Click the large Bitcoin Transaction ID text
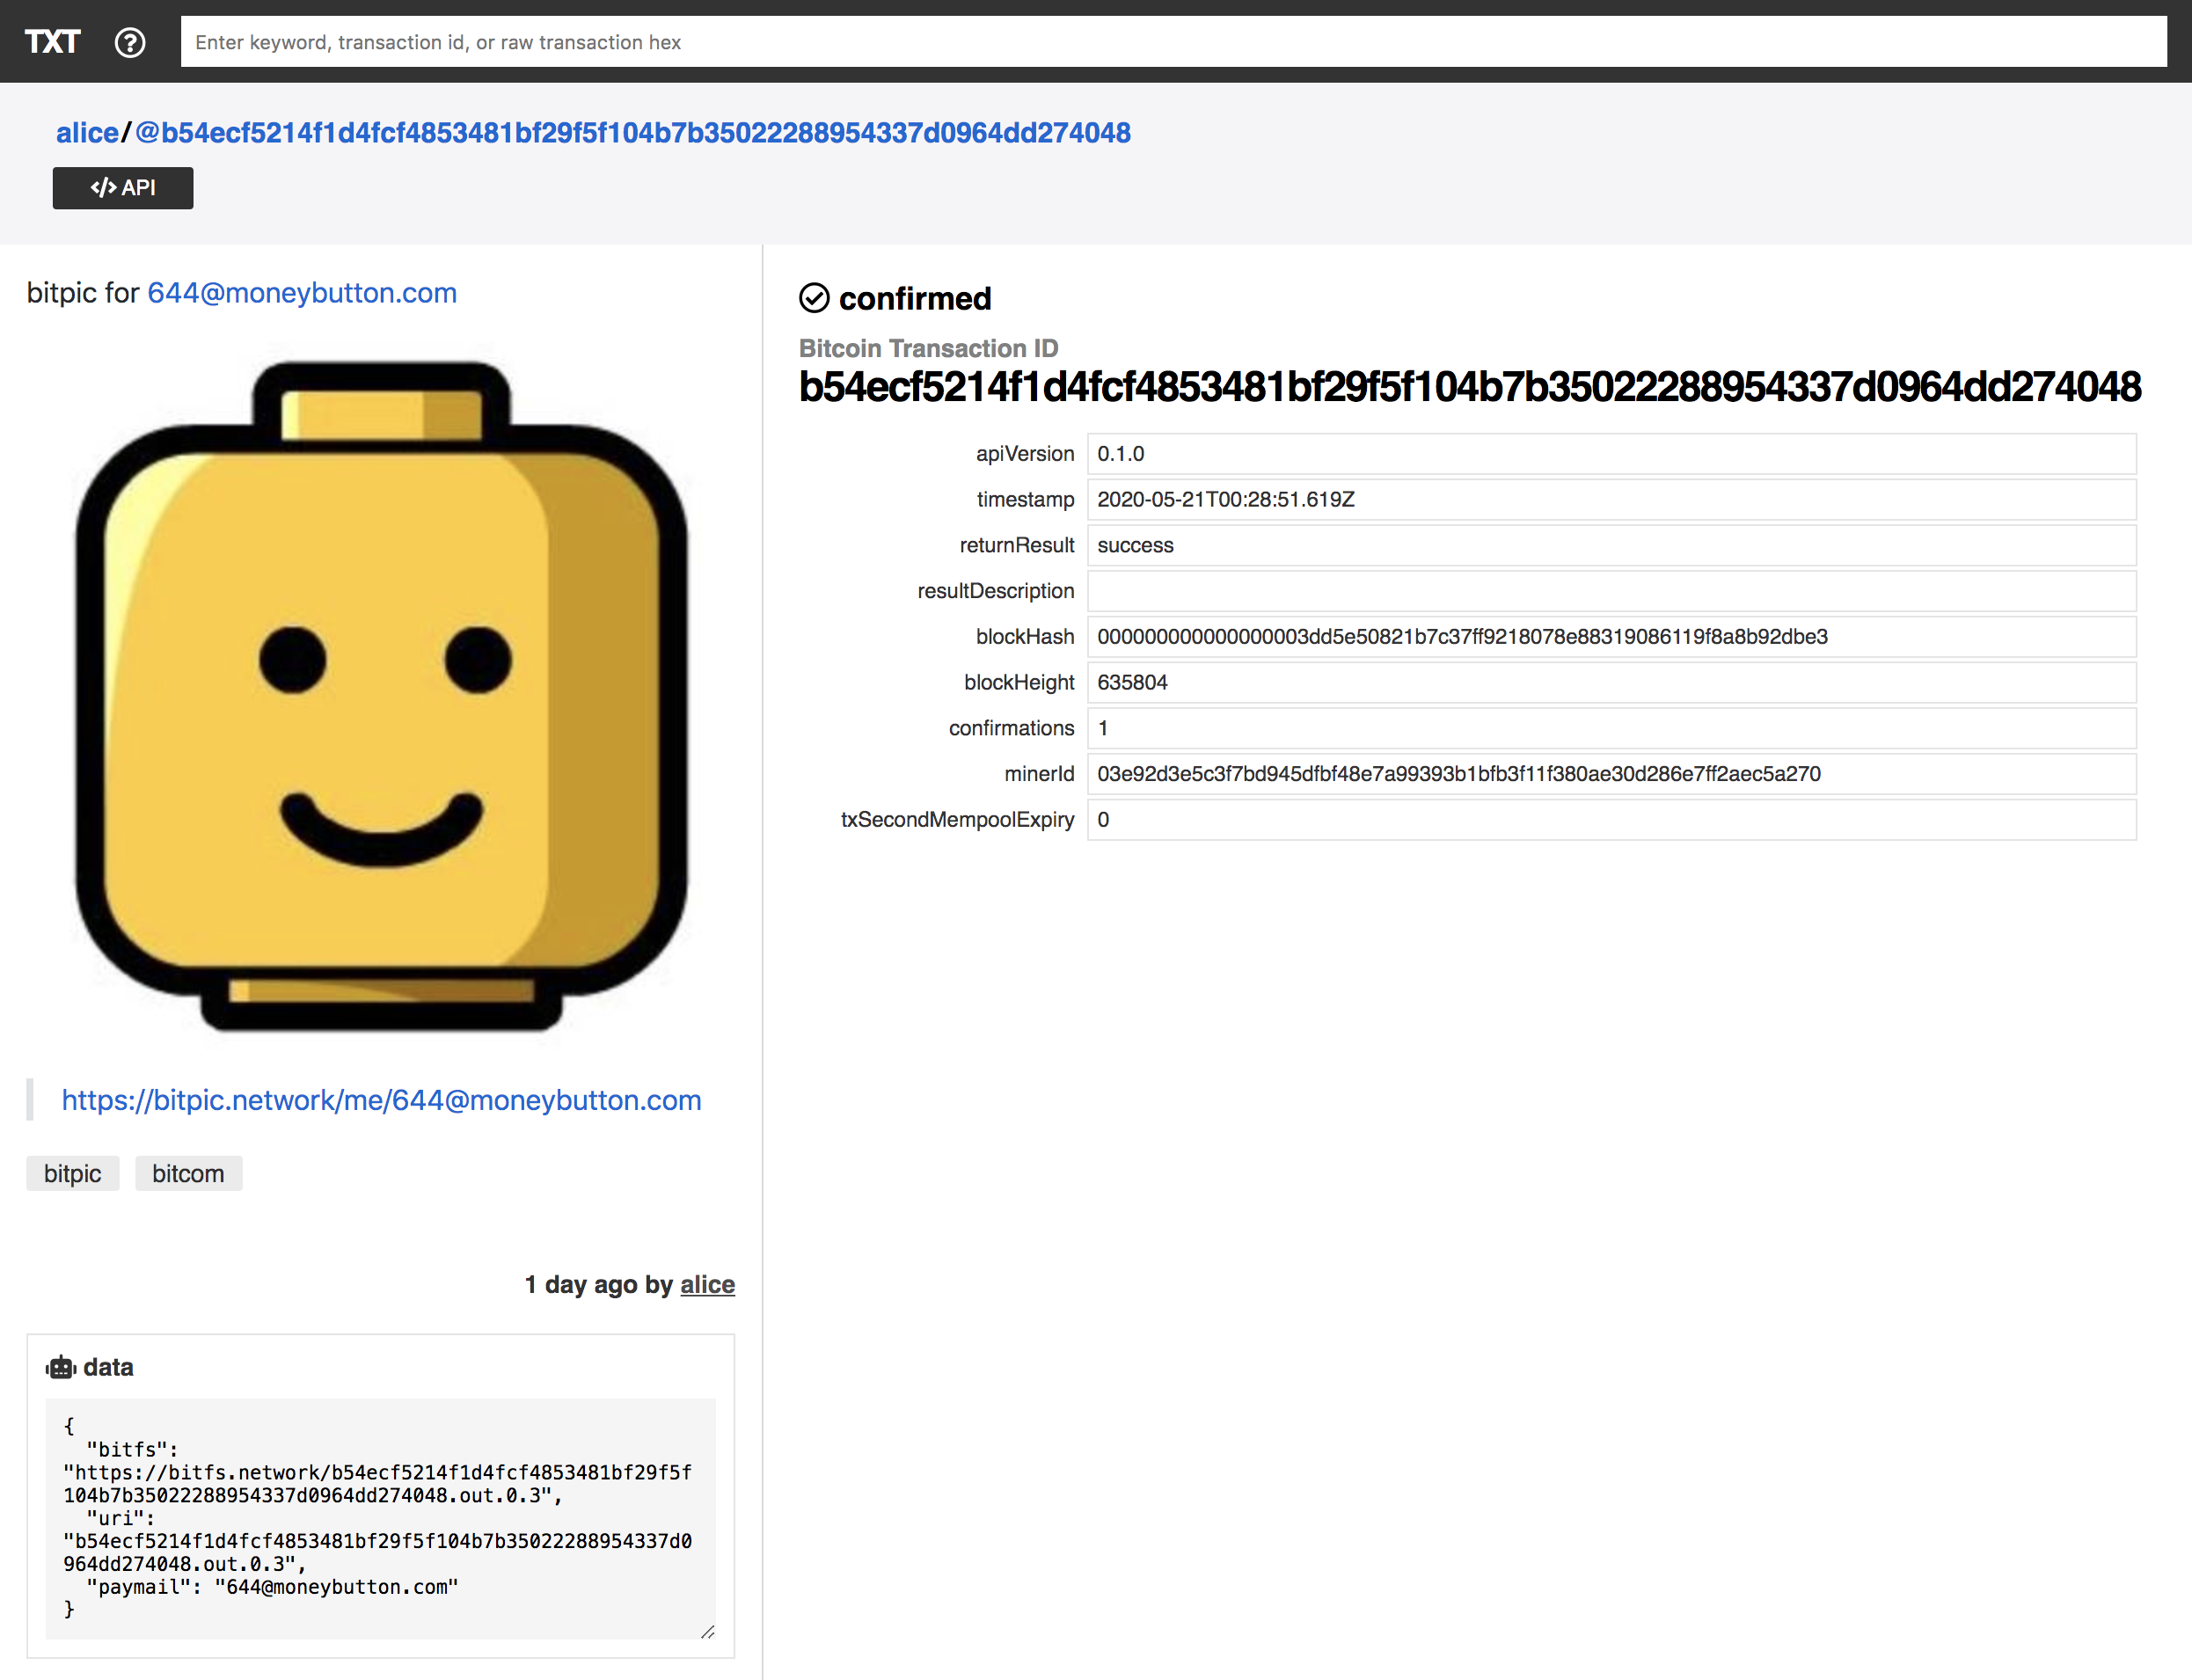2192x1680 pixels. tap(1469, 388)
